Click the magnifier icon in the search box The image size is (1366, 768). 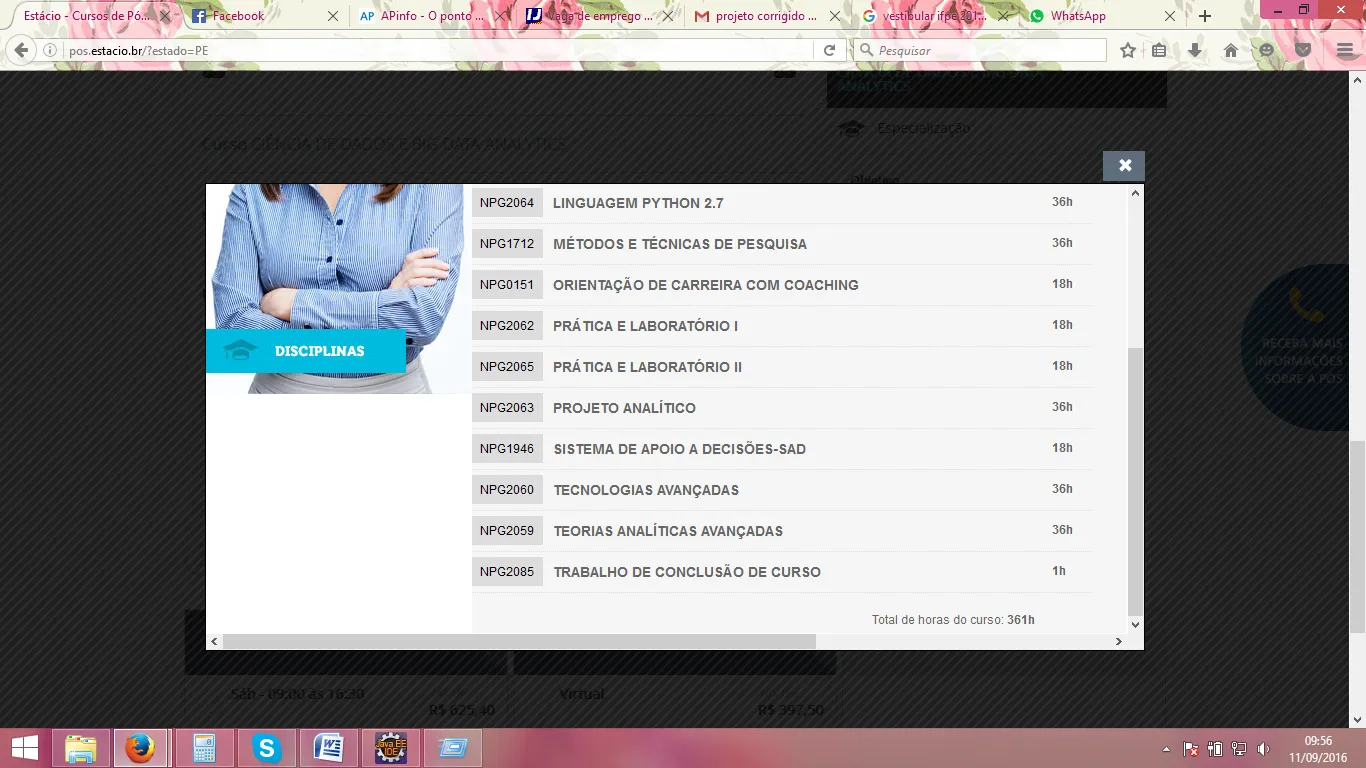click(866, 50)
